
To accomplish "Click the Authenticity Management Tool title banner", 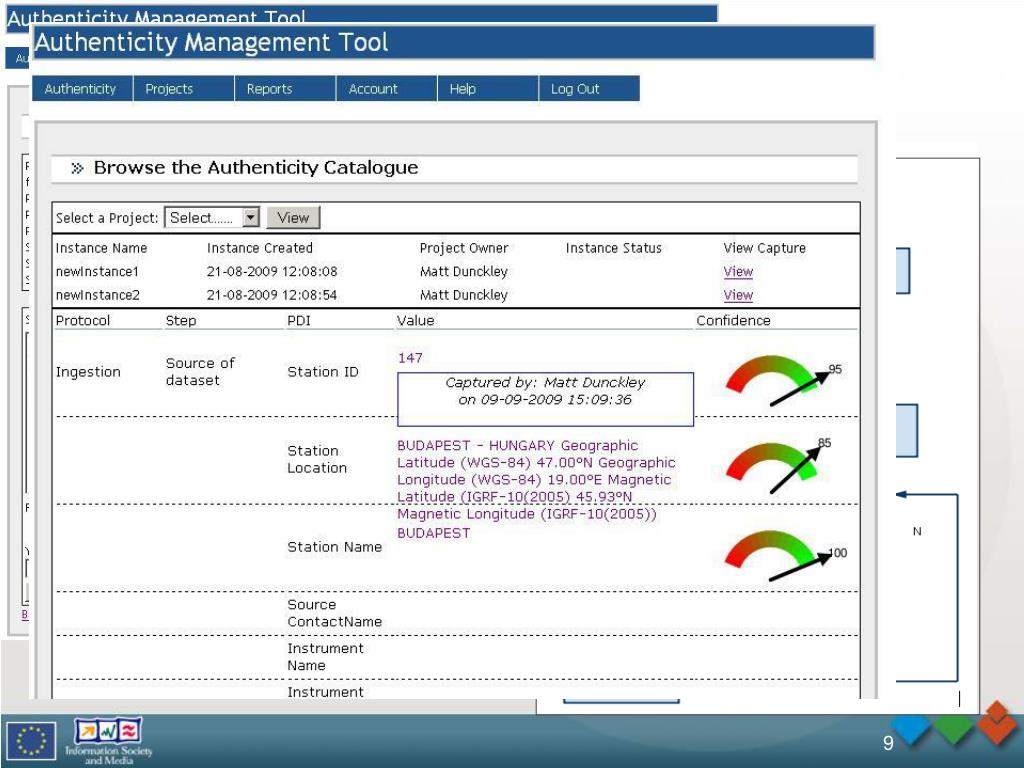I will click(453, 42).
